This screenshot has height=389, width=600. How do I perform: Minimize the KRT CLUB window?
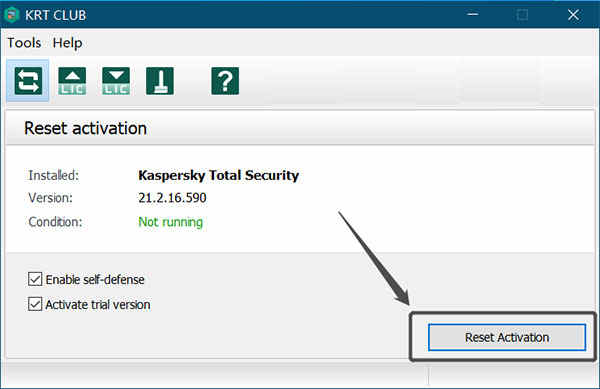point(473,15)
